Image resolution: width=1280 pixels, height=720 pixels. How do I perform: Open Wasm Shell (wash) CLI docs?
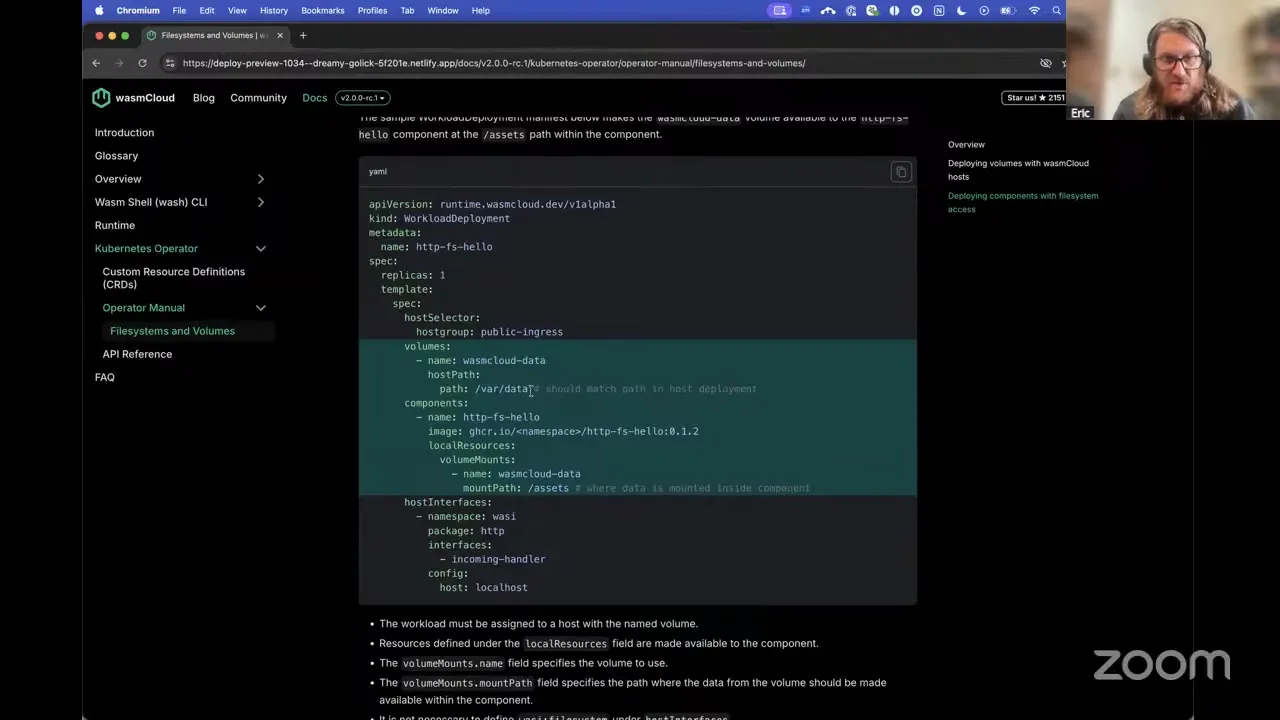(x=151, y=202)
